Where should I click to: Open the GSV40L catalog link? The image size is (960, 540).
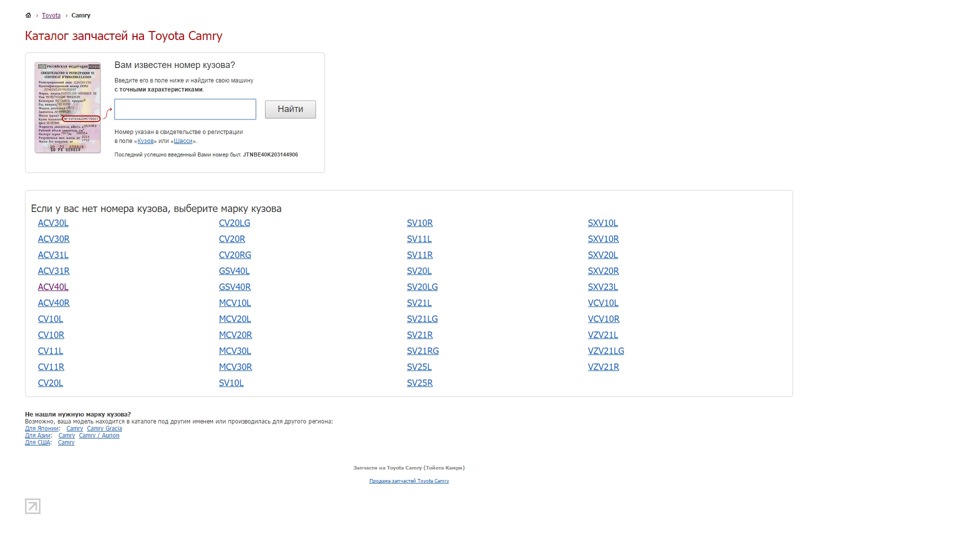click(234, 271)
